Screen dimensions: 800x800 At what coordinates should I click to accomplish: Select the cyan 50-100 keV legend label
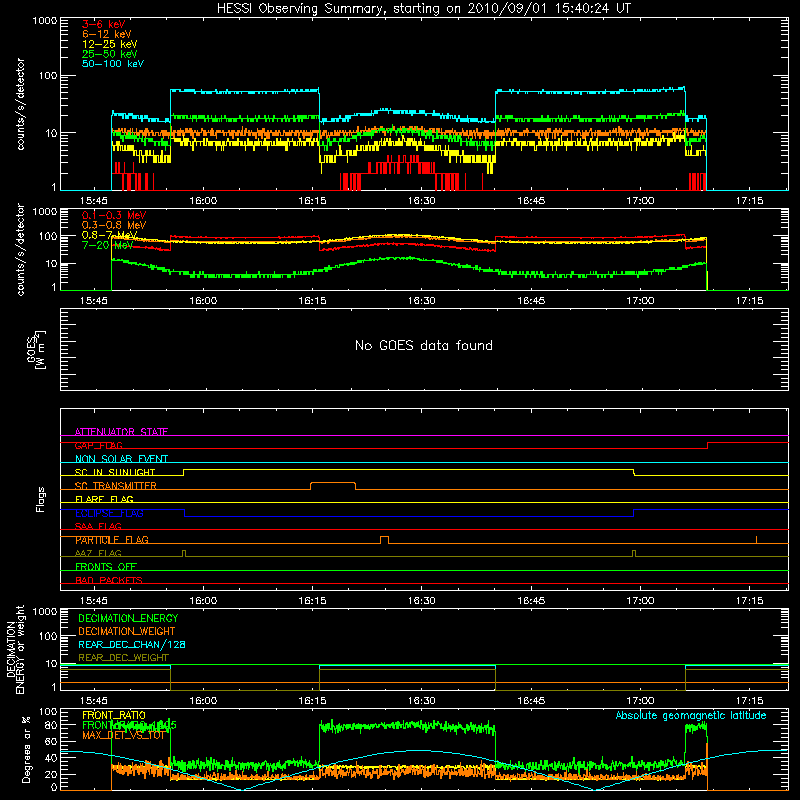coord(113,64)
